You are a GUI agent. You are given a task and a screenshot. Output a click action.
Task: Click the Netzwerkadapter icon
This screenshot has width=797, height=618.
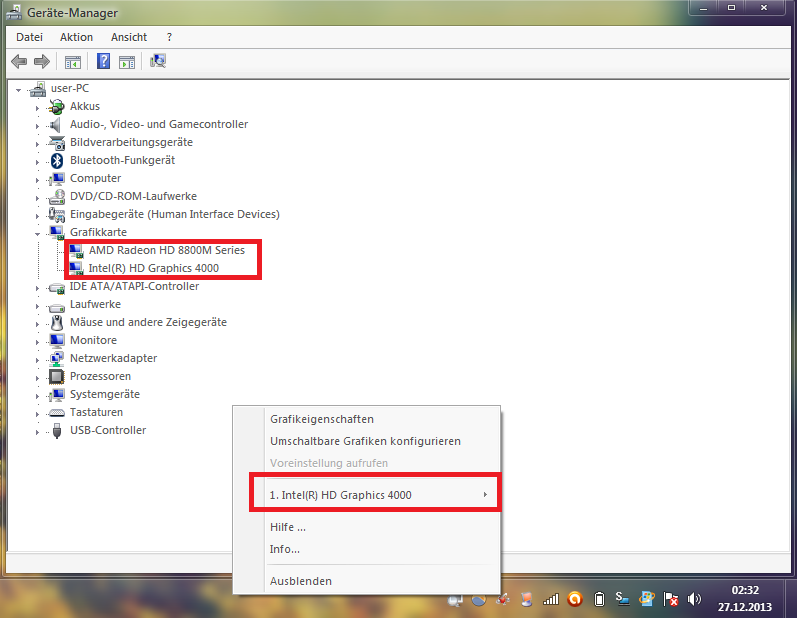(56, 359)
